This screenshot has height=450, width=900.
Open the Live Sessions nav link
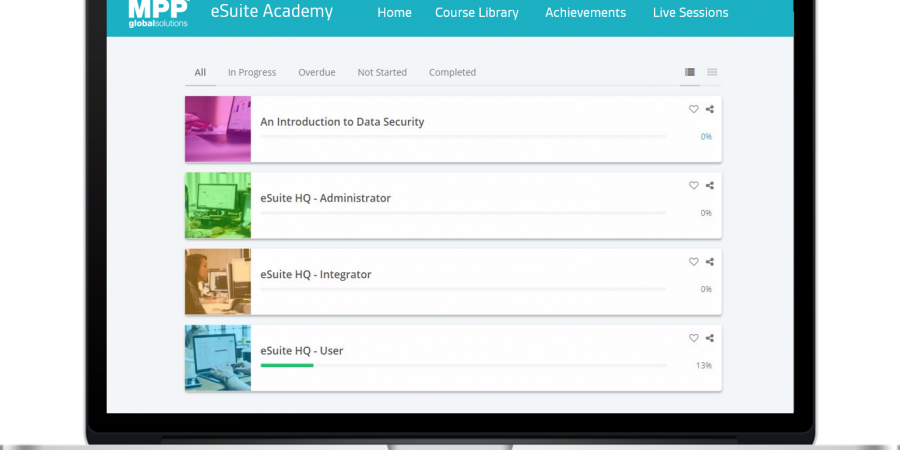pos(690,13)
